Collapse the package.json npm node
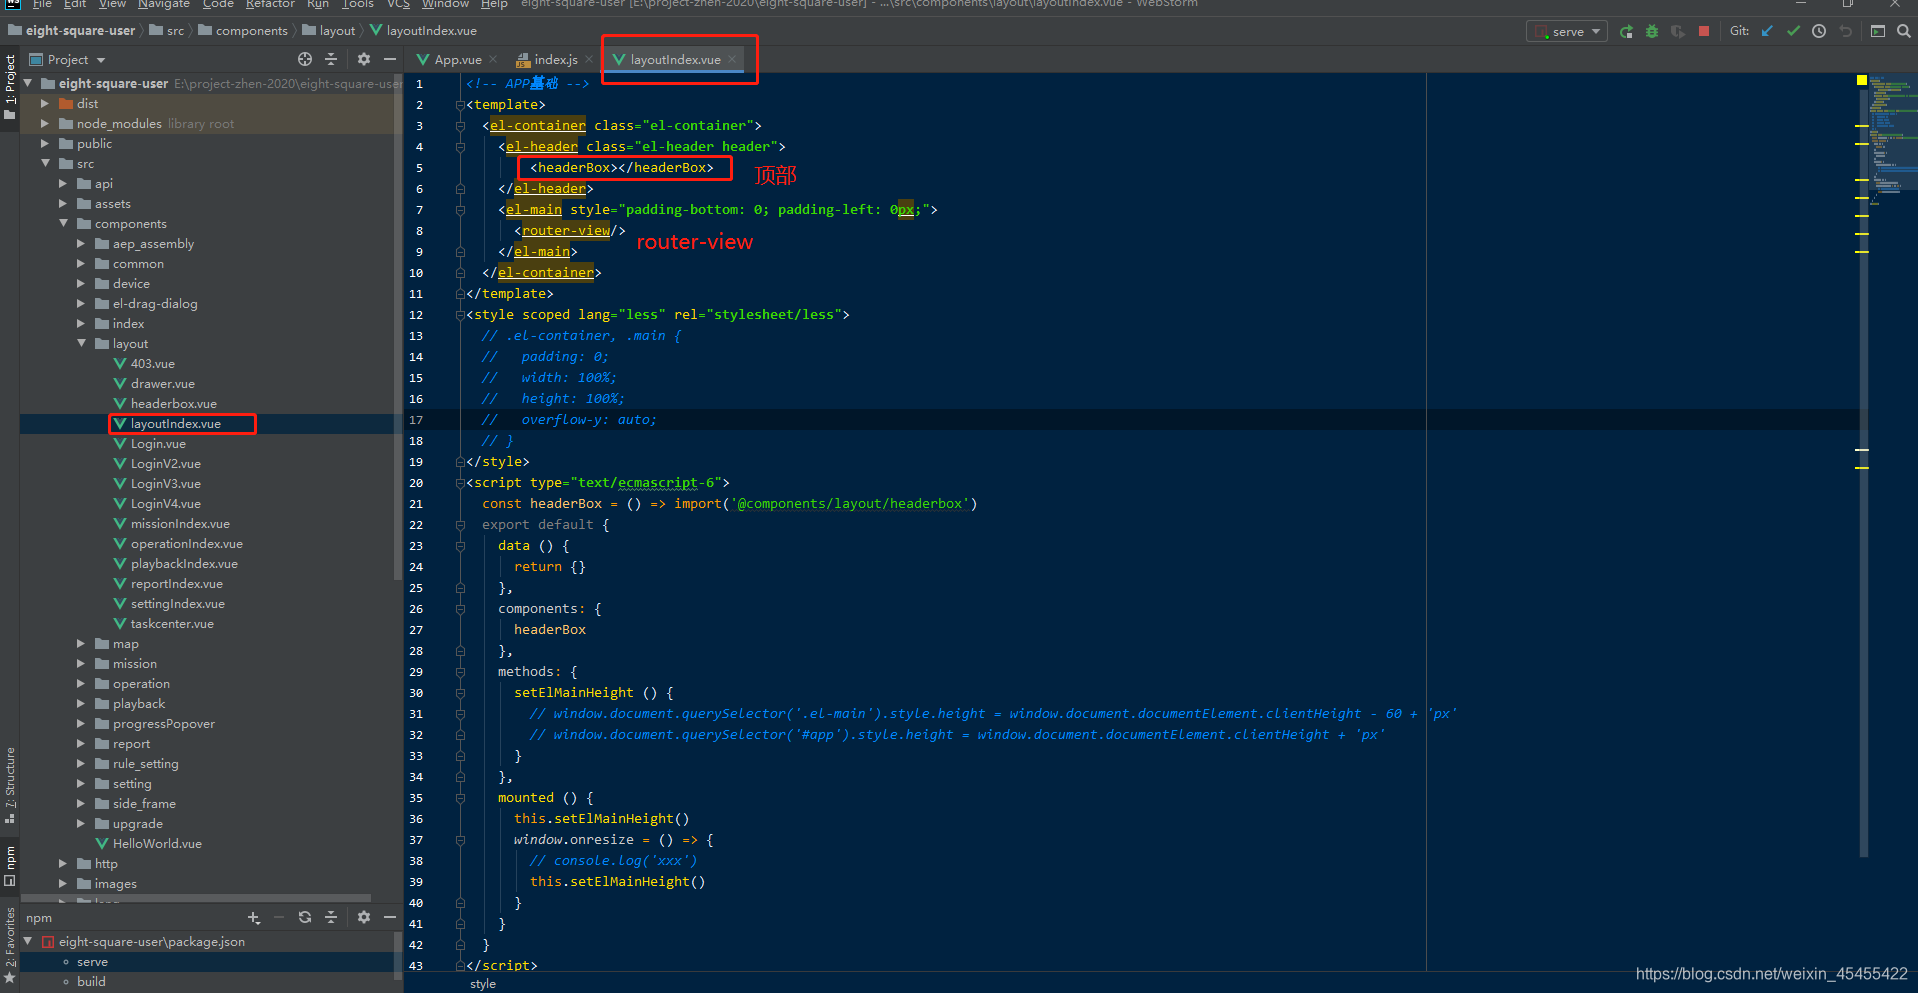The image size is (1918, 993). [x=28, y=942]
